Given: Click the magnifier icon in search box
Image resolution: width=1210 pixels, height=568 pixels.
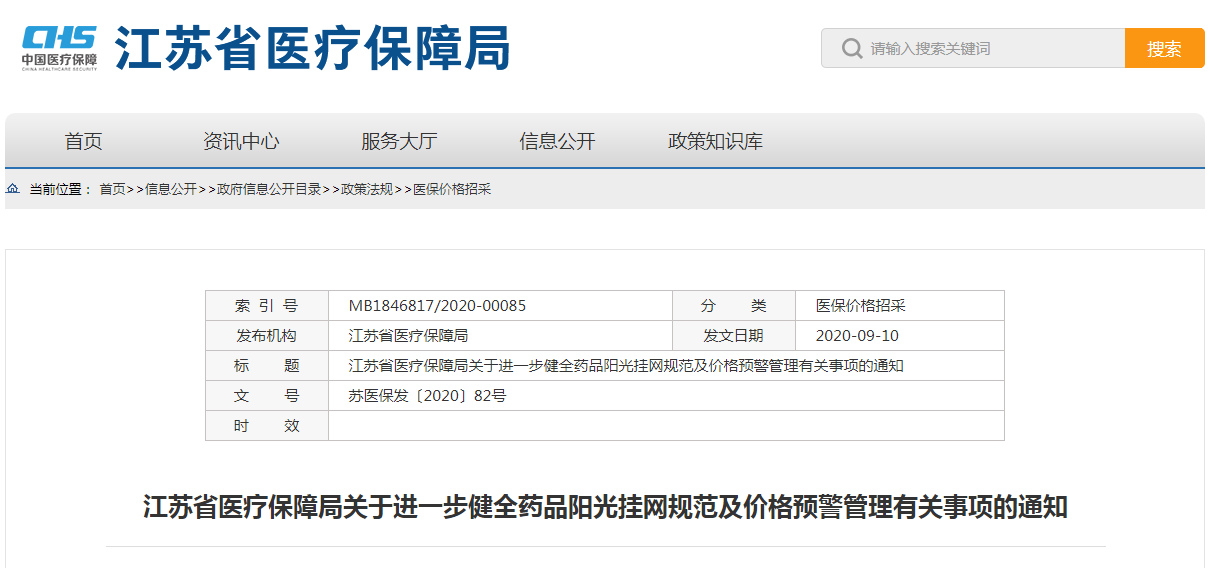Looking at the screenshot, I should (852, 49).
